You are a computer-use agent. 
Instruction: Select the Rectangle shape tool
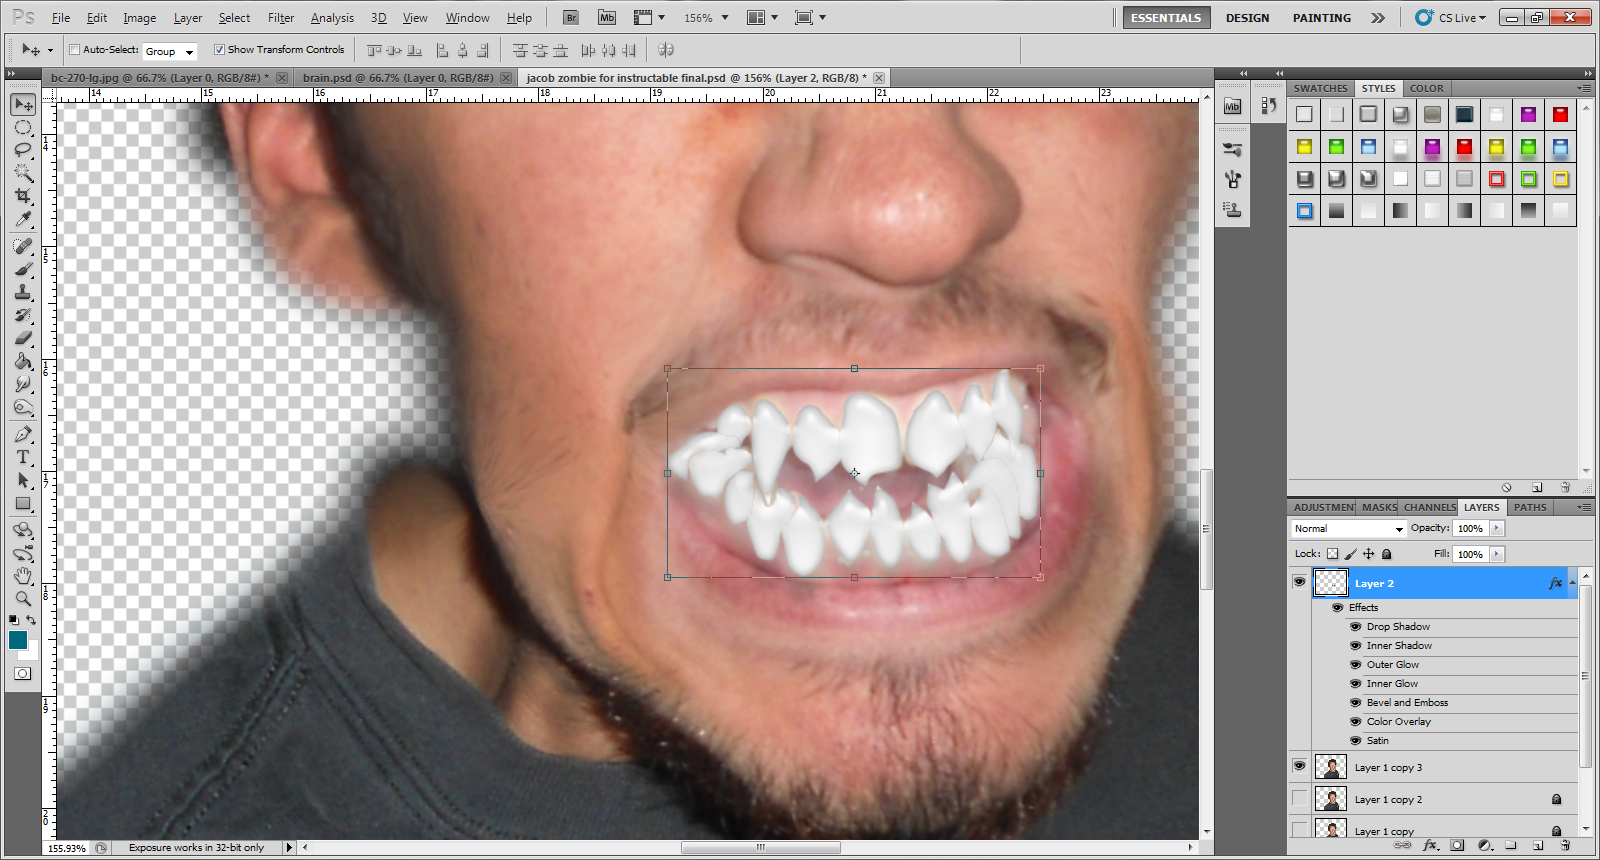(23, 503)
